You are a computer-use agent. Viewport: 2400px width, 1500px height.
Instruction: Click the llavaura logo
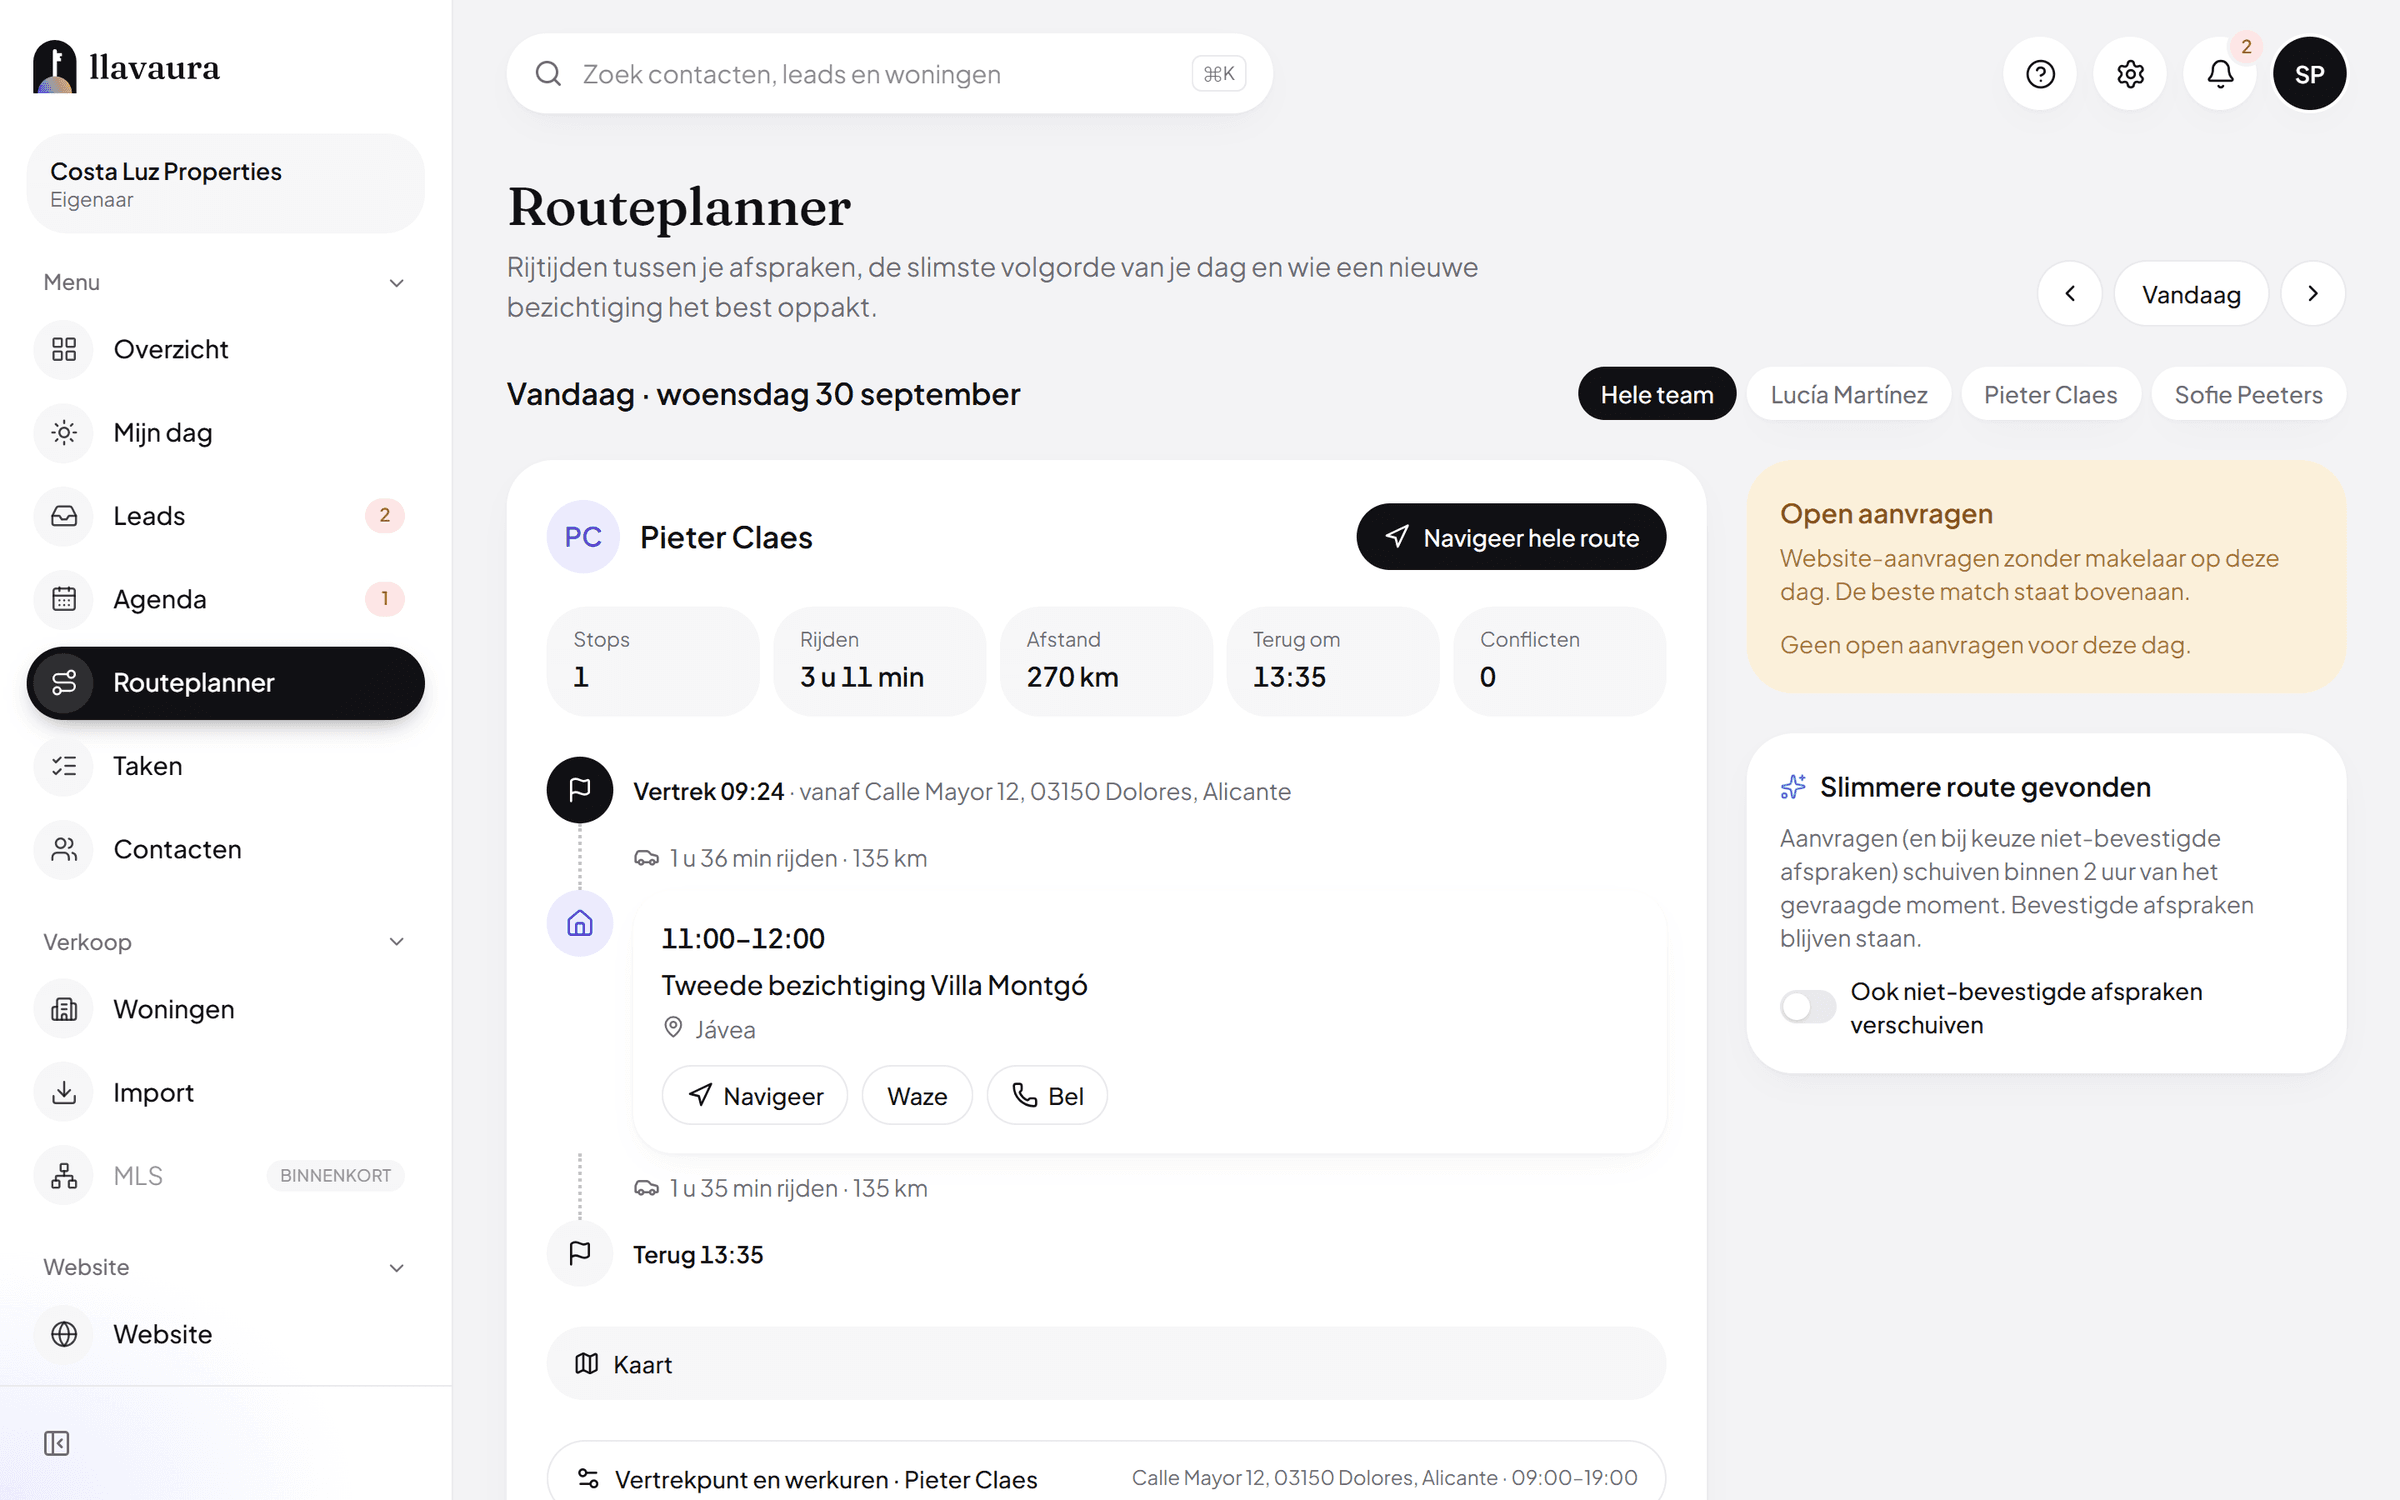click(126, 67)
